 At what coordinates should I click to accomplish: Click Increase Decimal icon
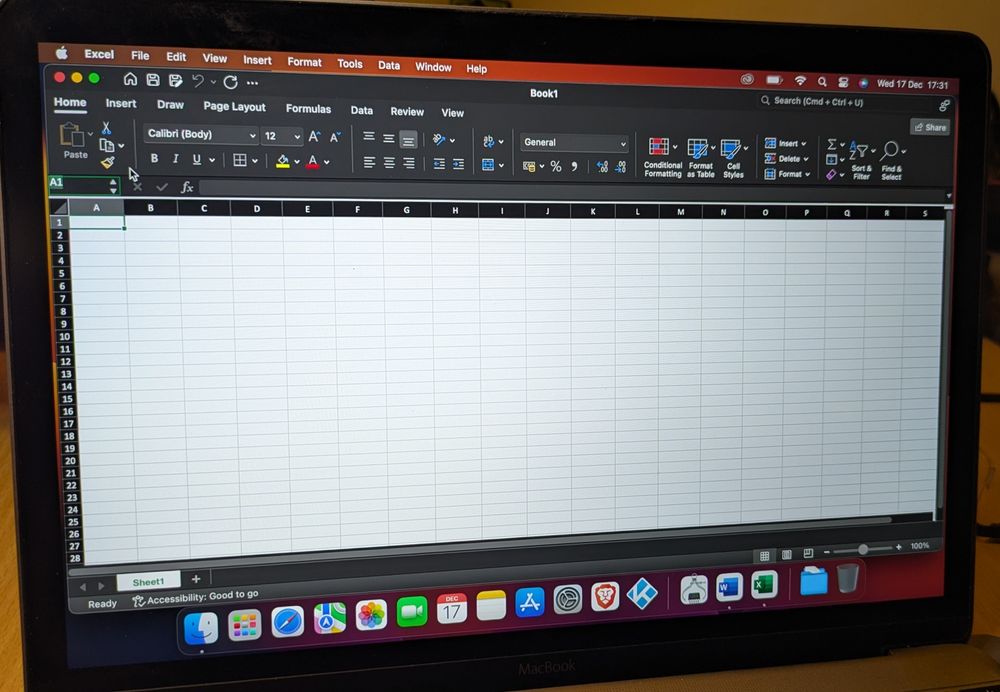pos(602,167)
